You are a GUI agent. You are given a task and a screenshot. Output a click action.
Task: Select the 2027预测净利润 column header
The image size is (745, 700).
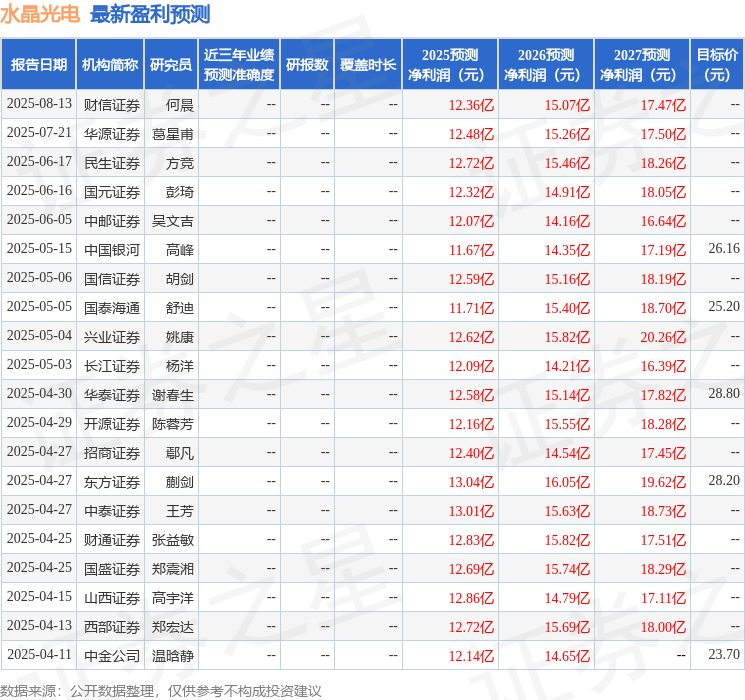tap(642, 64)
